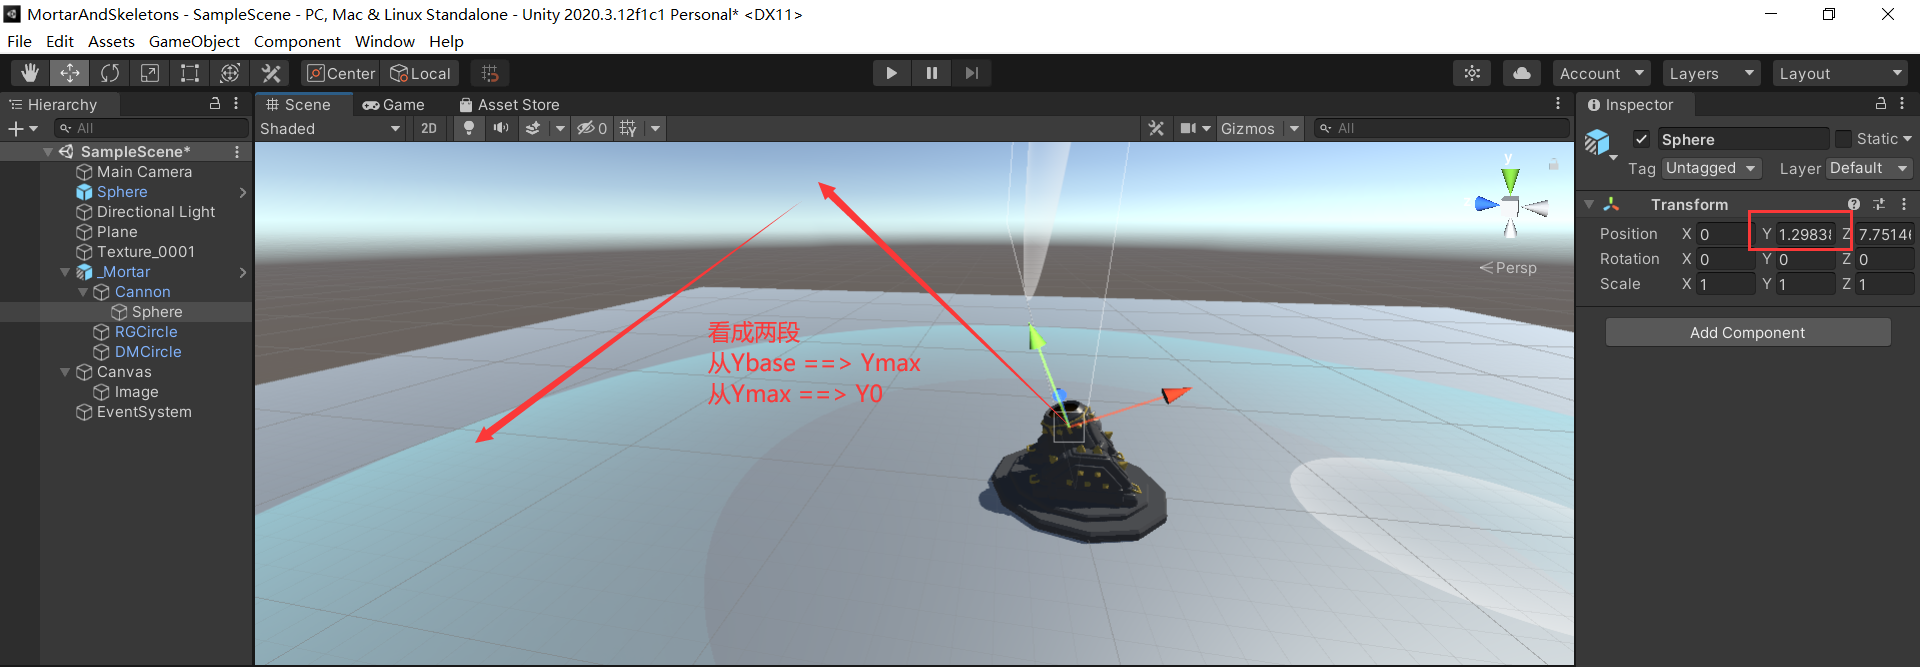Click the scene search field

pos(1441,128)
